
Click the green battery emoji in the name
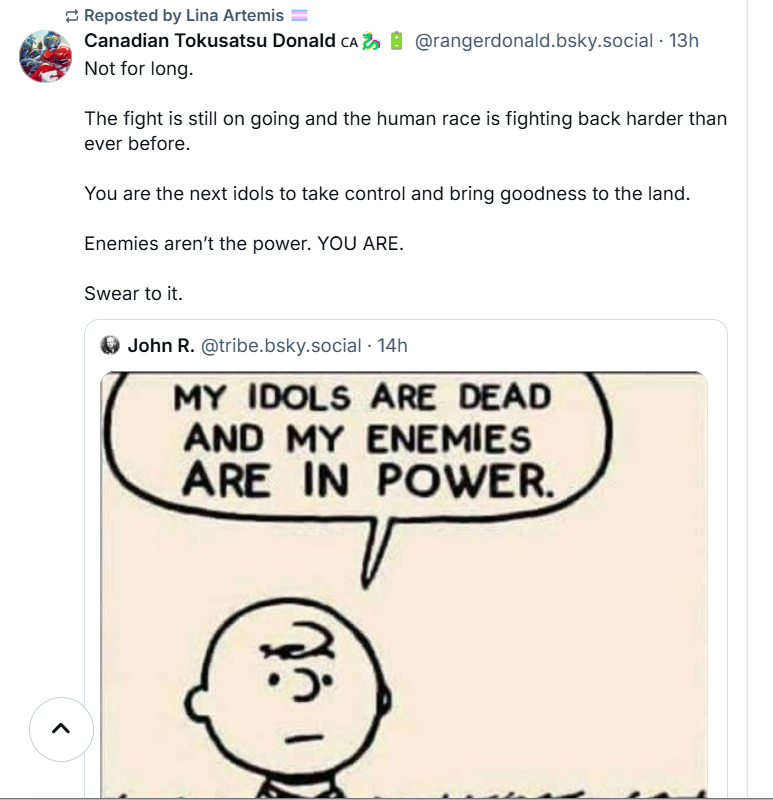[396, 41]
